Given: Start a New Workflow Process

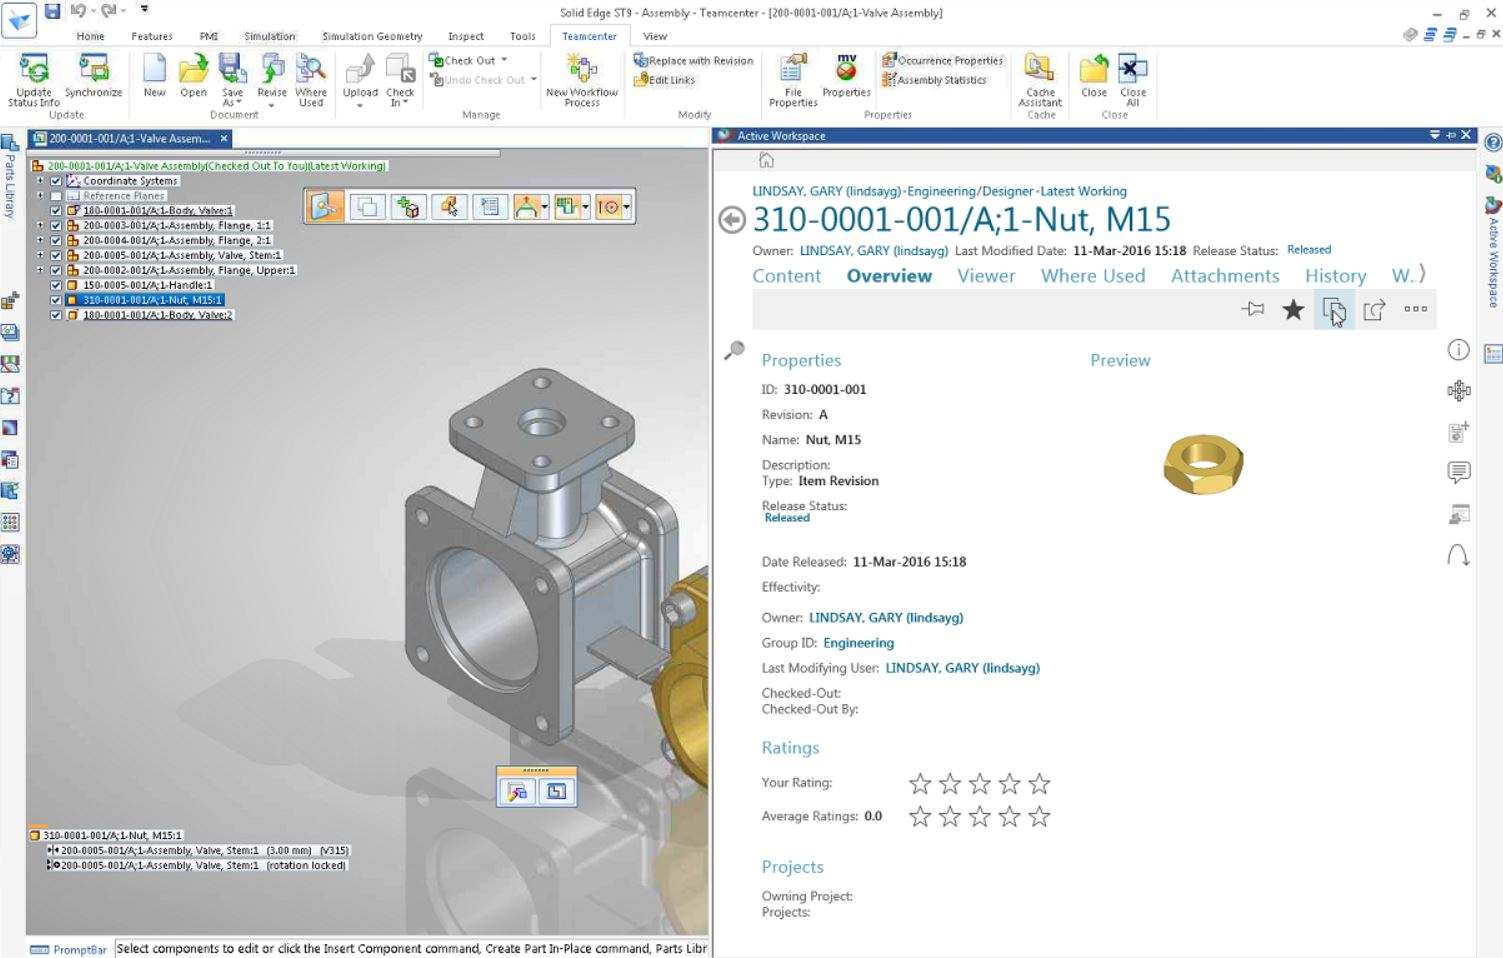Looking at the screenshot, I should pyautogui.click(x=582, y=80).
